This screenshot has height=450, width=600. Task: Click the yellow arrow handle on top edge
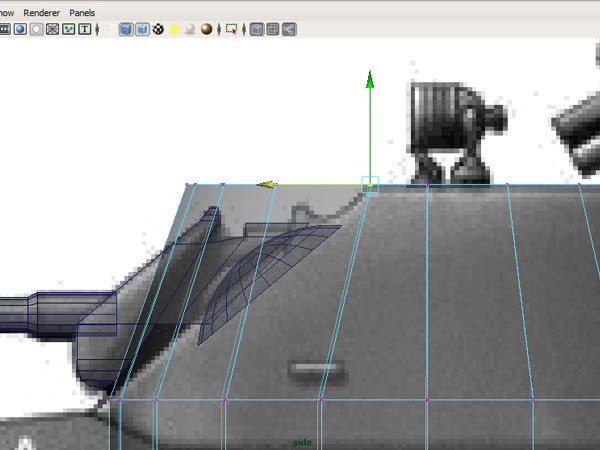(x=266, y=184)
